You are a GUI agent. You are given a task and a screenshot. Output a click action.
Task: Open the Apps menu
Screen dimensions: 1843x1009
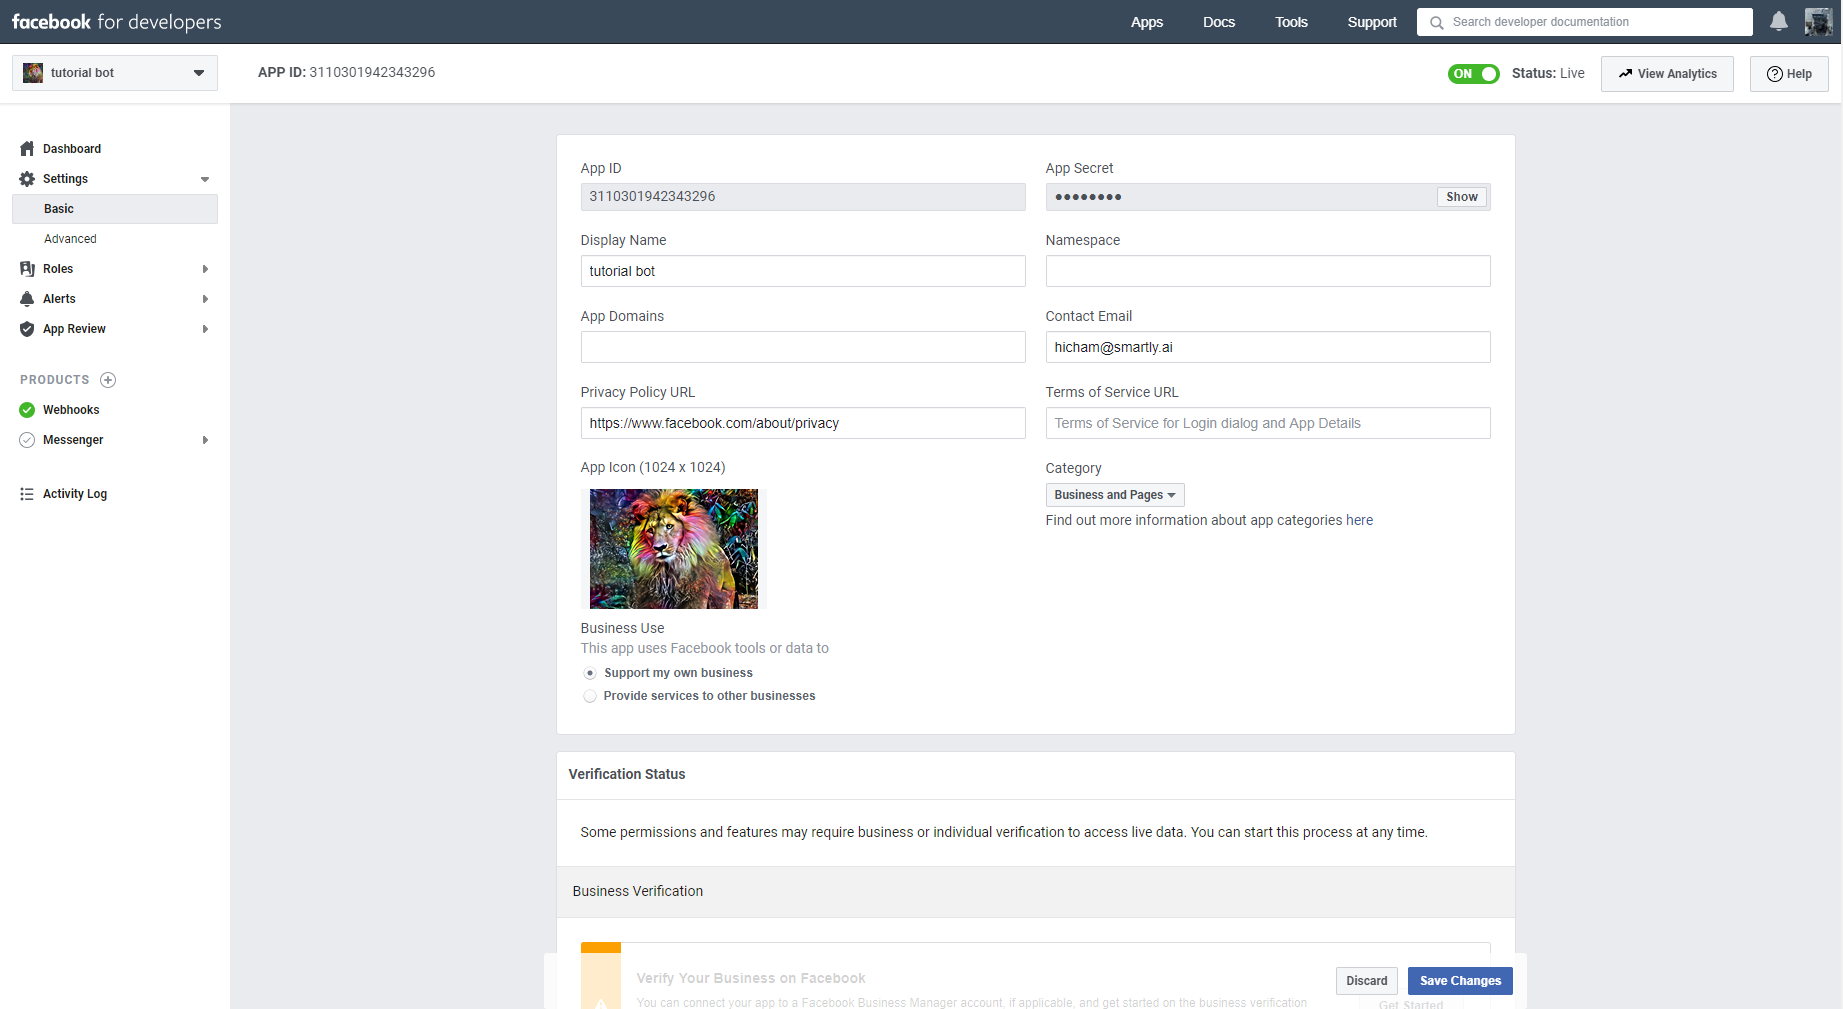(x=1147, y=22)
